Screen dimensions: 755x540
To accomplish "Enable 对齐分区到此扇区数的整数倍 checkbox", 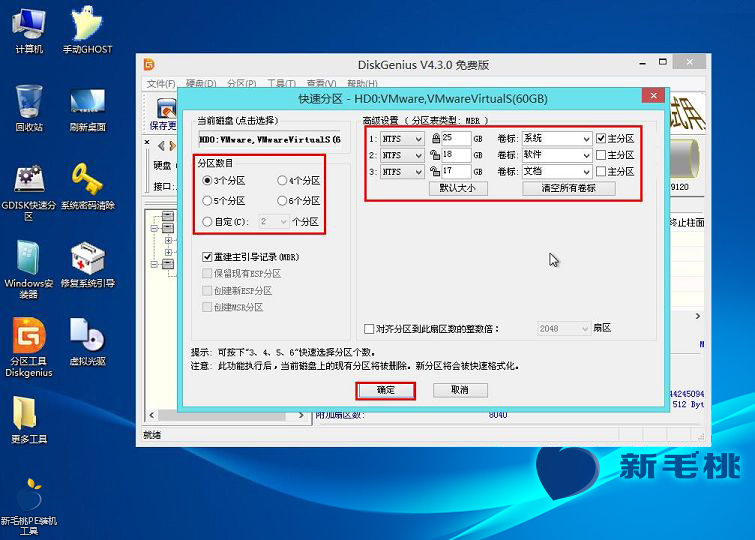I will 369,329.
